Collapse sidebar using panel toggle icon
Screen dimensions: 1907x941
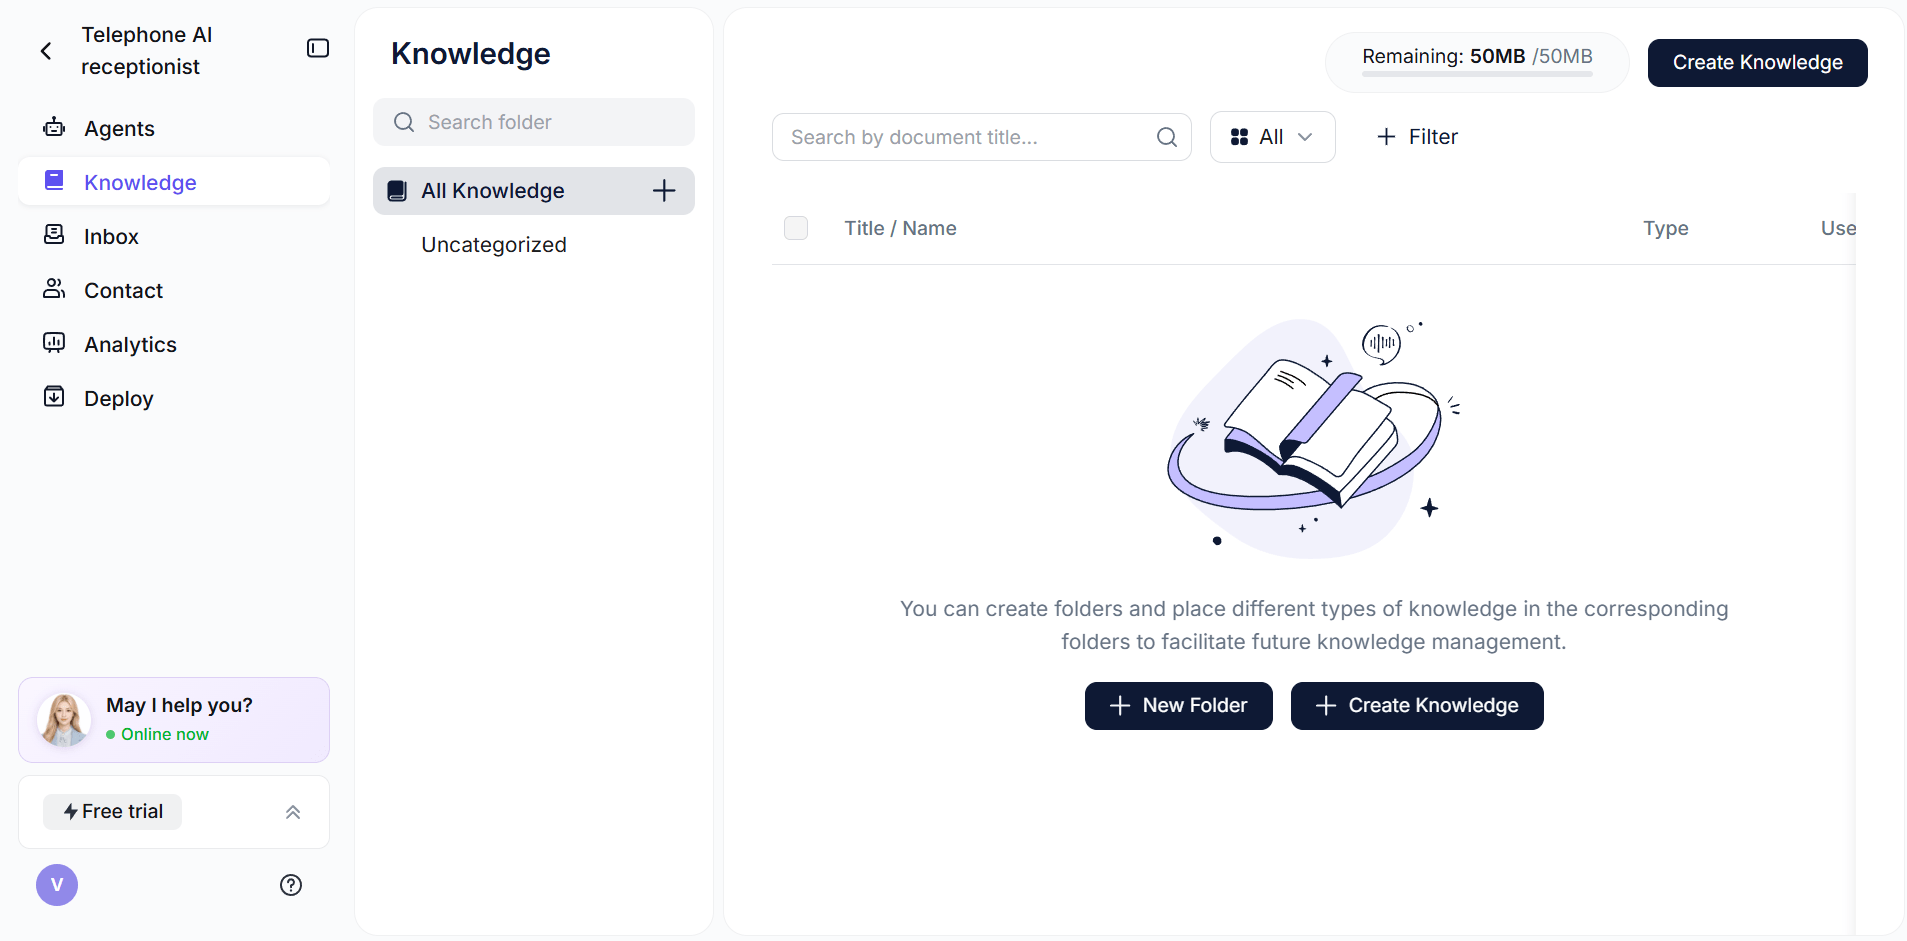(x=317, y=47)
